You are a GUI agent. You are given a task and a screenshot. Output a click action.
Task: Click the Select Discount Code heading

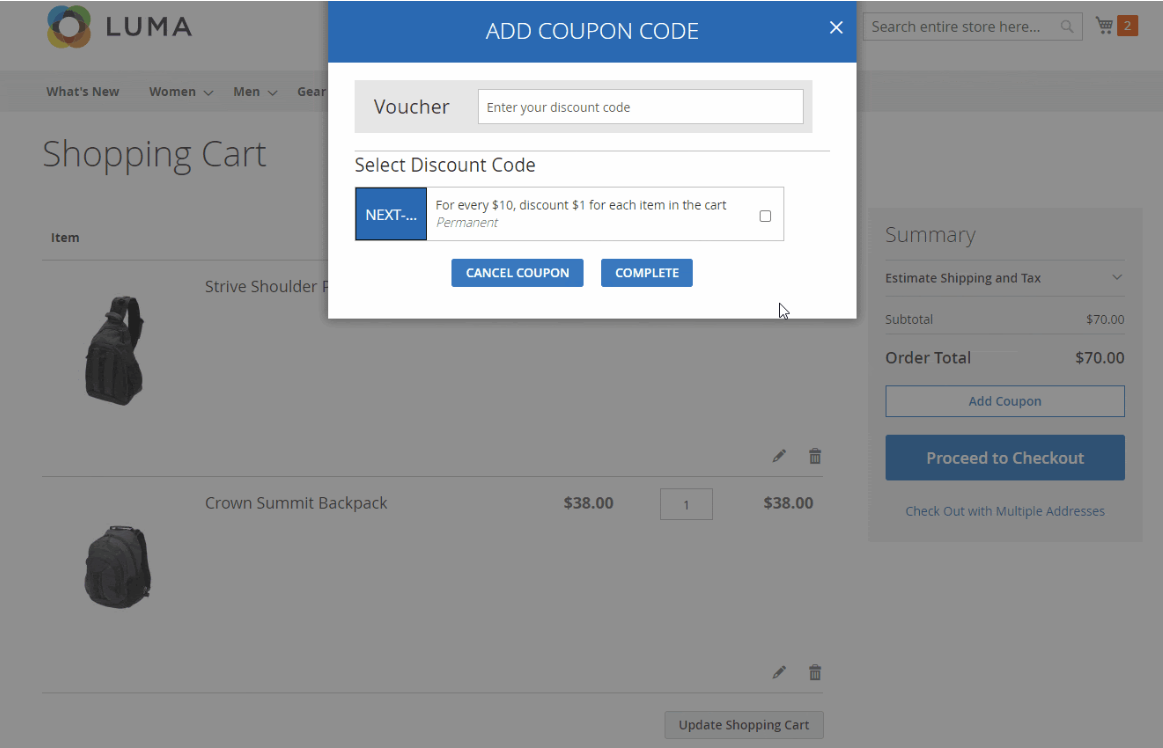coord(445,165)
